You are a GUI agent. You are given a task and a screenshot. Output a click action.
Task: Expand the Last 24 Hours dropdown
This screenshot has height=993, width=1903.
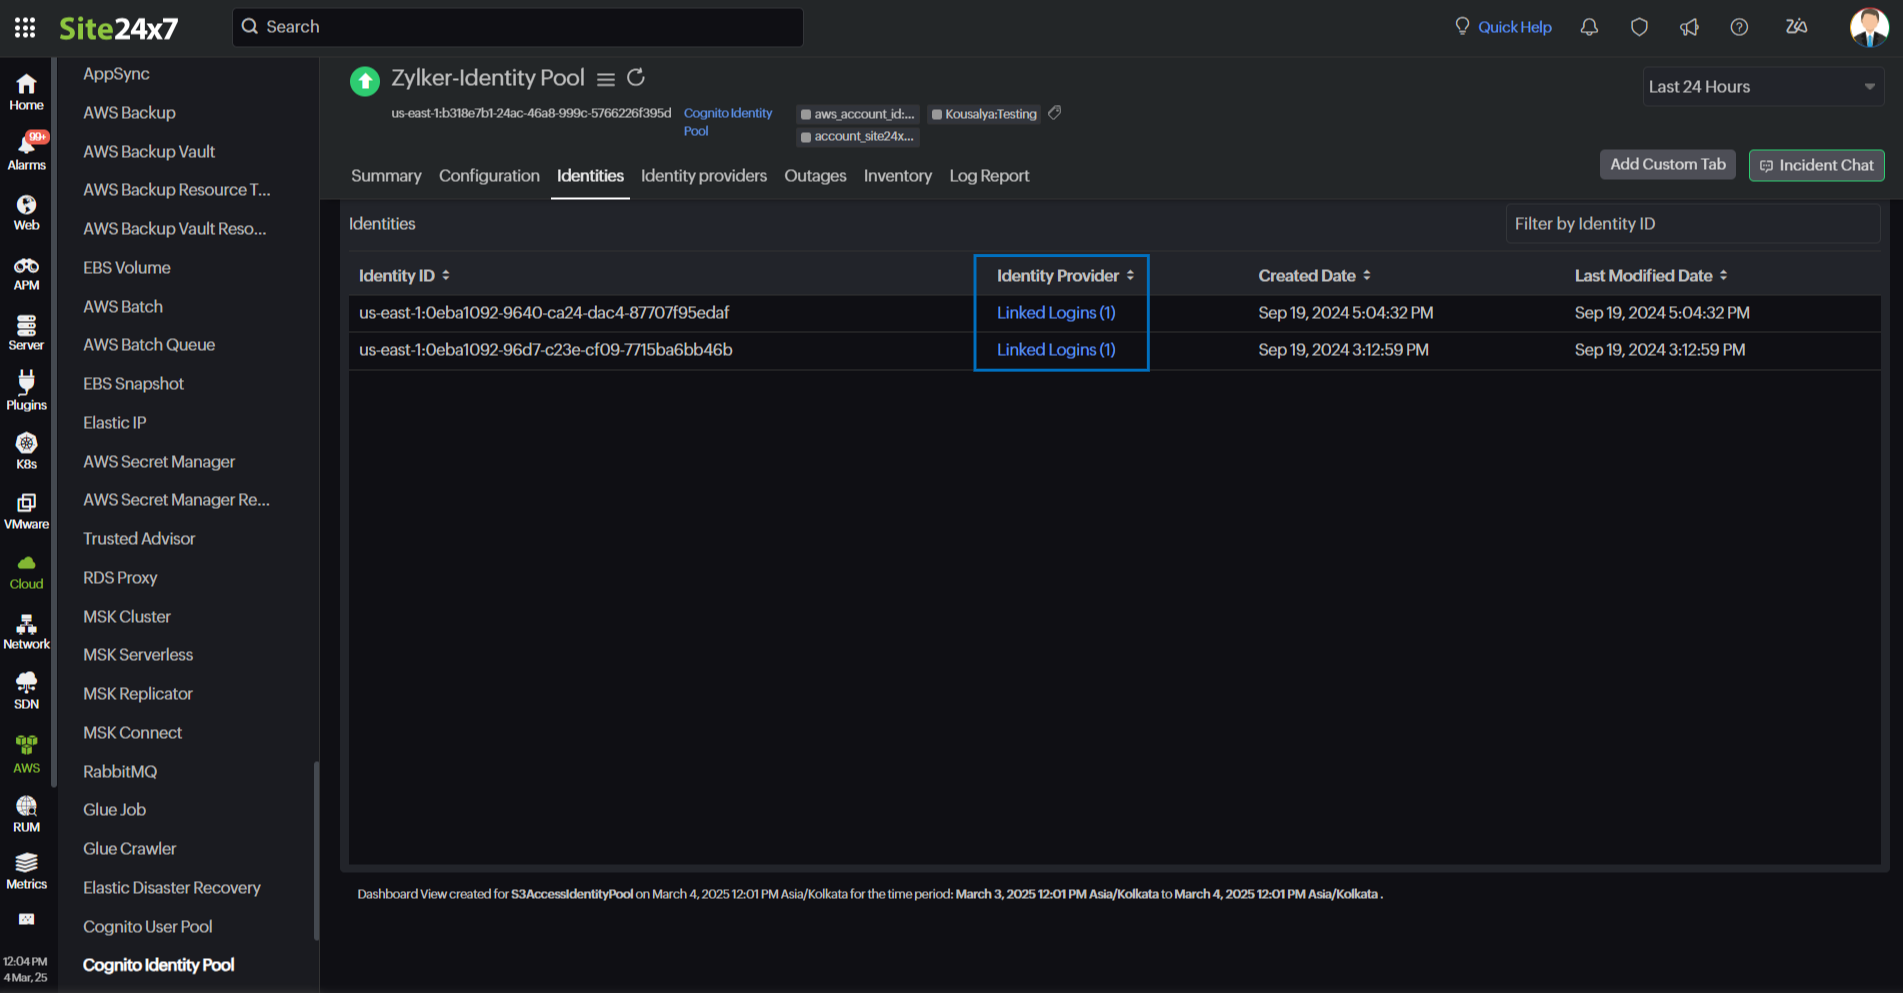coord(1762,87)
